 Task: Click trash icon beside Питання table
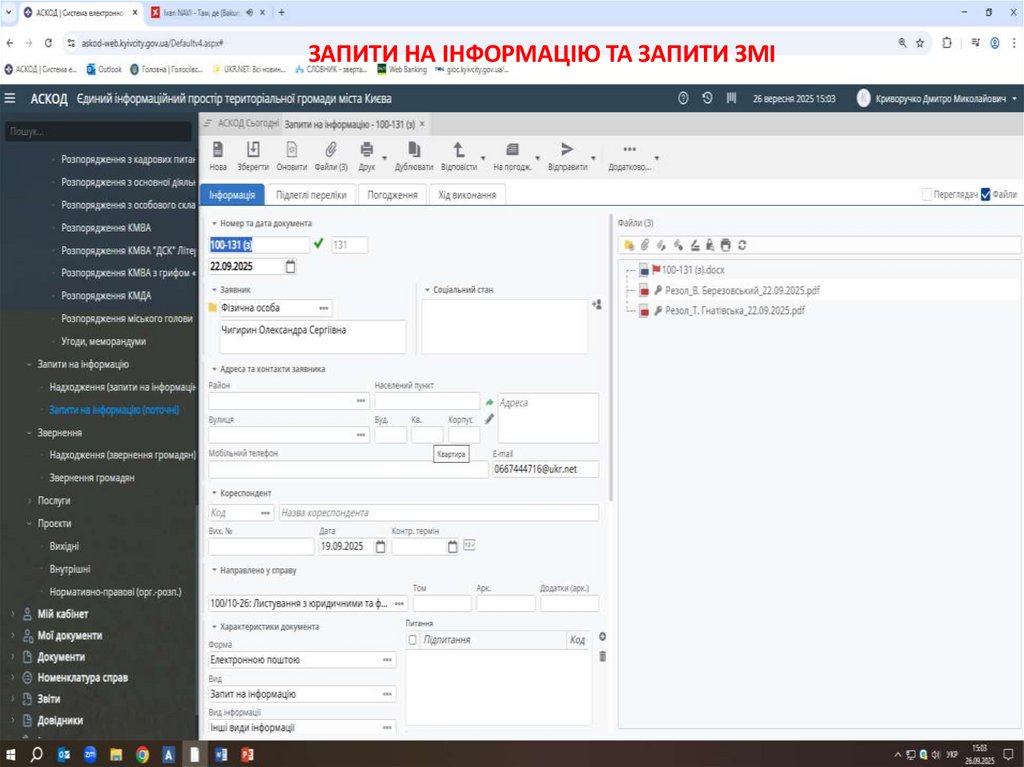pos(602,656)
